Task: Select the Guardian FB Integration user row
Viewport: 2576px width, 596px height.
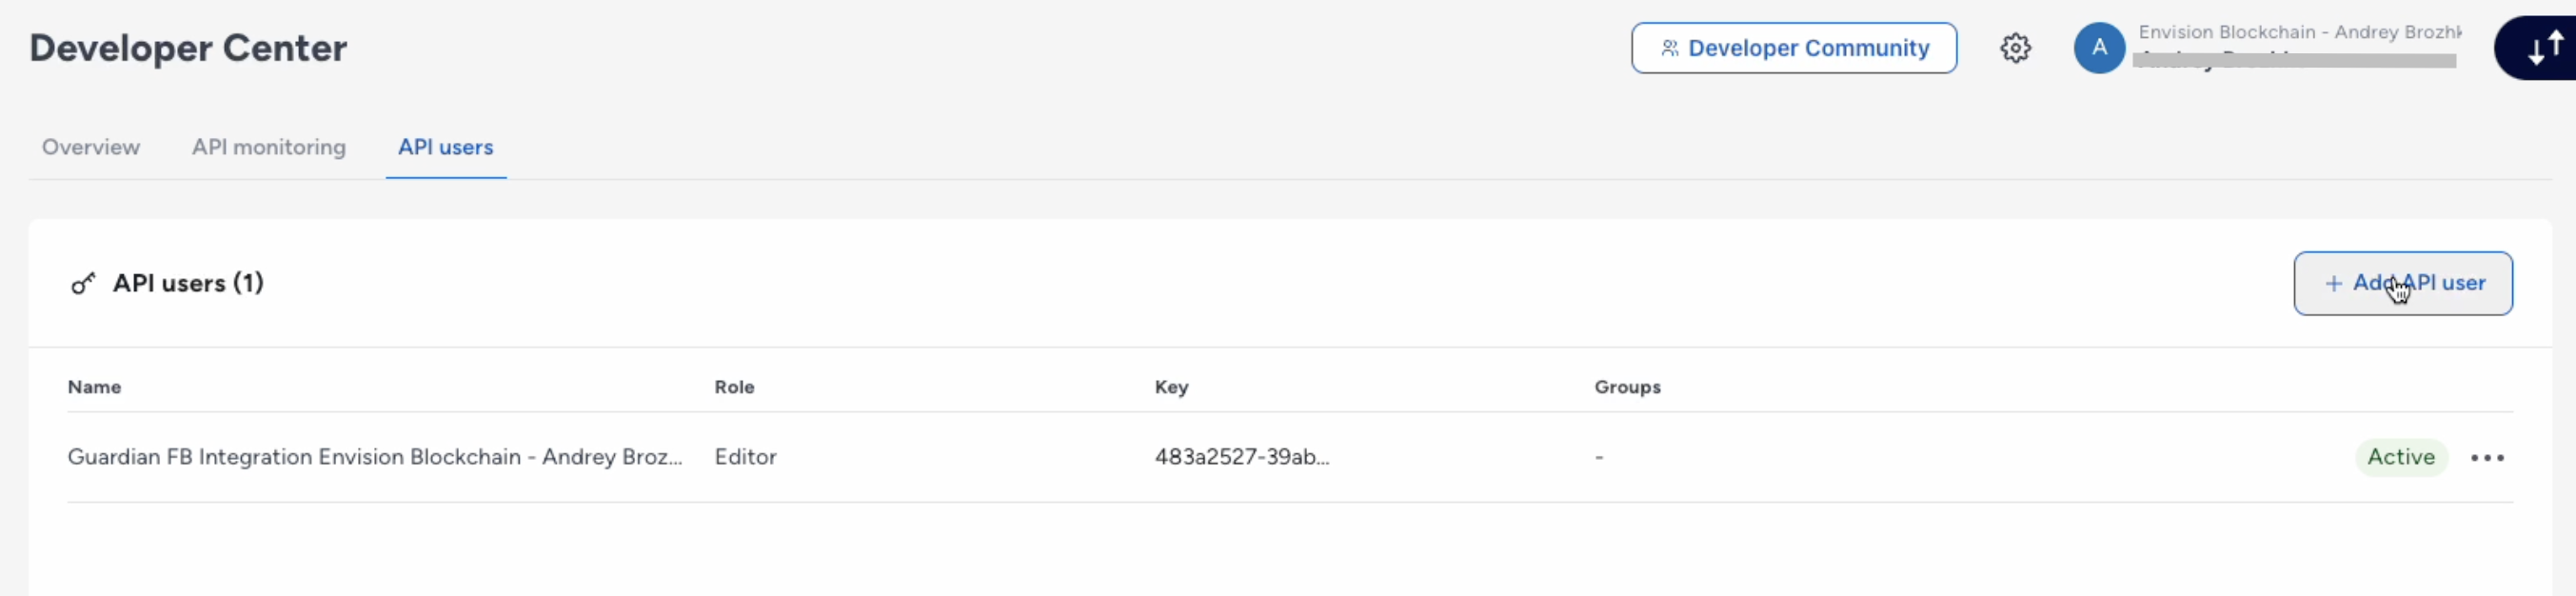Action: 375,457
